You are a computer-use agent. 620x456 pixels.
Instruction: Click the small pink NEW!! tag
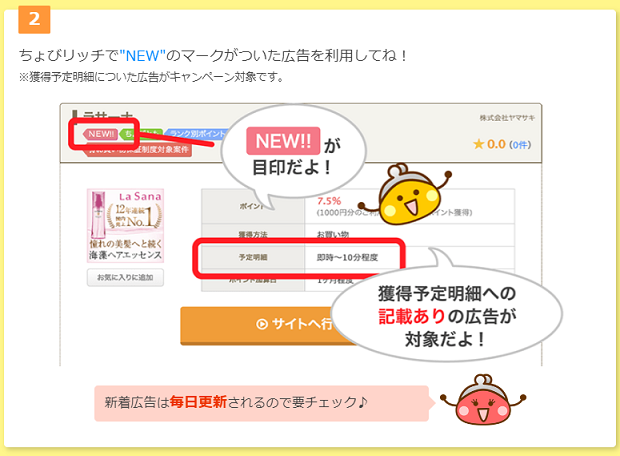101,134
